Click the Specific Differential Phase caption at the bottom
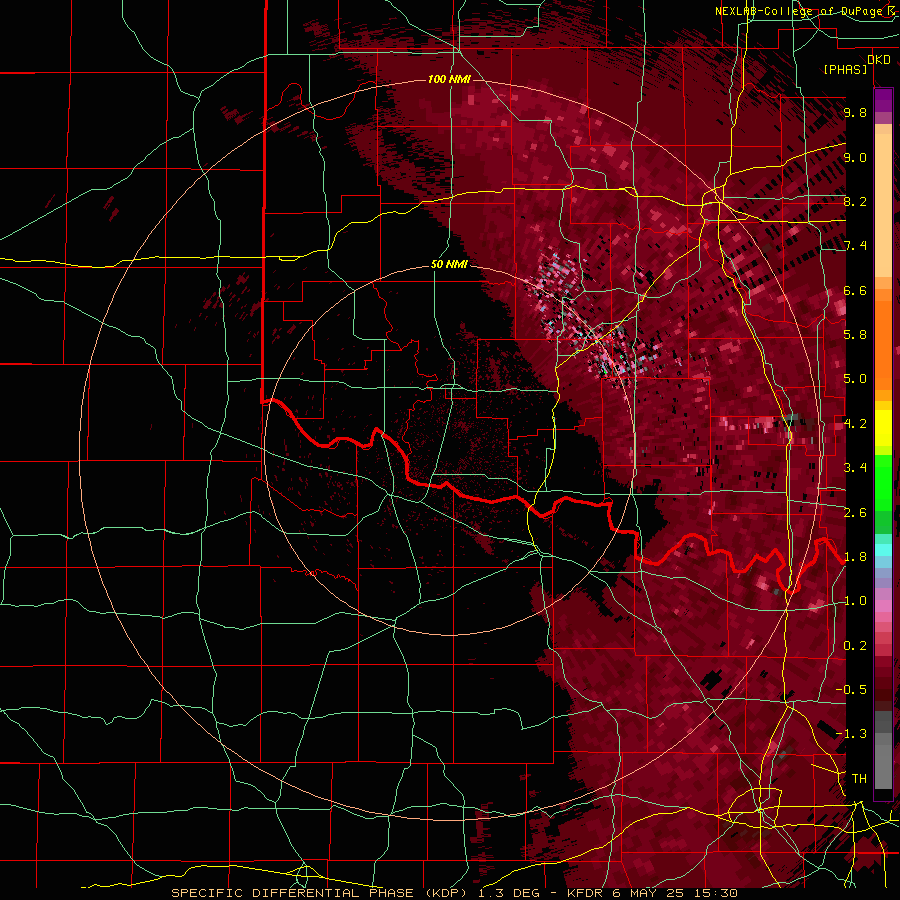Image resolution: width=900 pixels, height=900 pixels. point(455,893)
